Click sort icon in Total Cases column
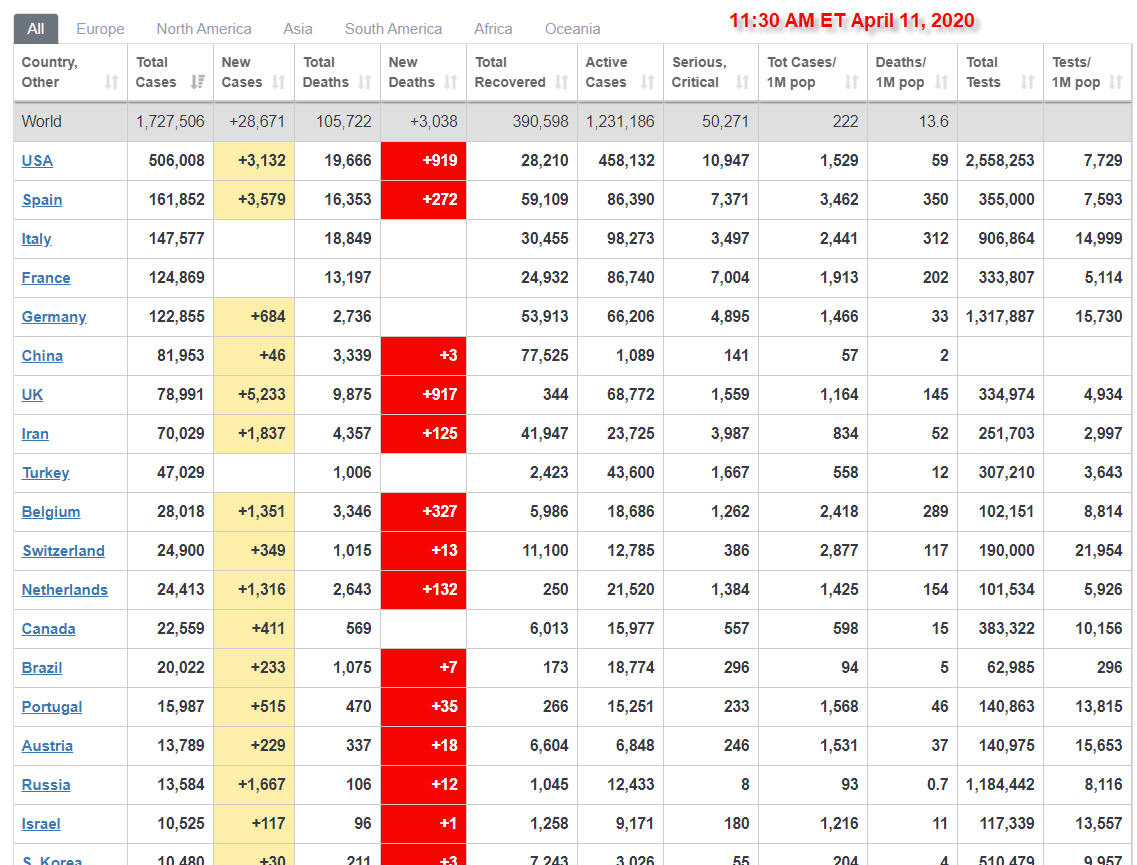This screenshot has height=865, width=1137. tap(198, 82)
